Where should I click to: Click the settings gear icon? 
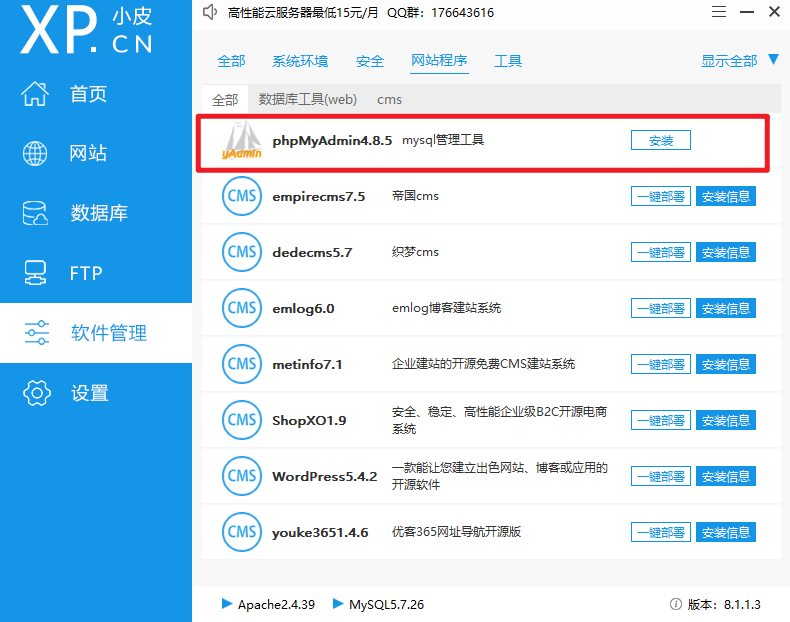pyautogui.click(x=37, y=393)
